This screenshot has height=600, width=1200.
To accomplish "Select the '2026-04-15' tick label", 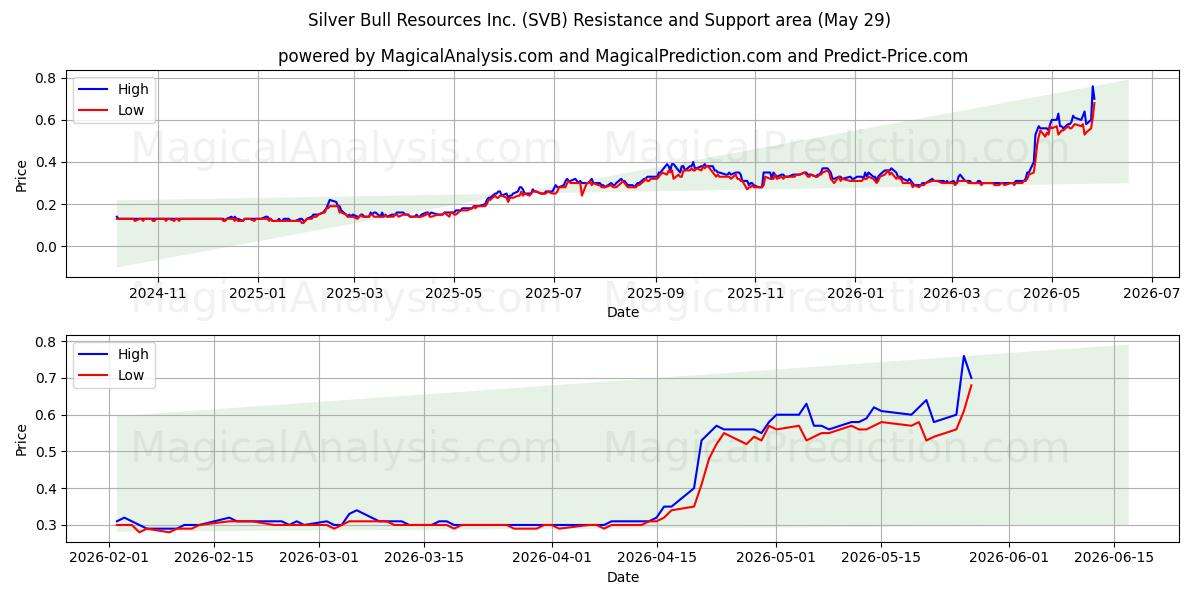I will coord(657,558).
